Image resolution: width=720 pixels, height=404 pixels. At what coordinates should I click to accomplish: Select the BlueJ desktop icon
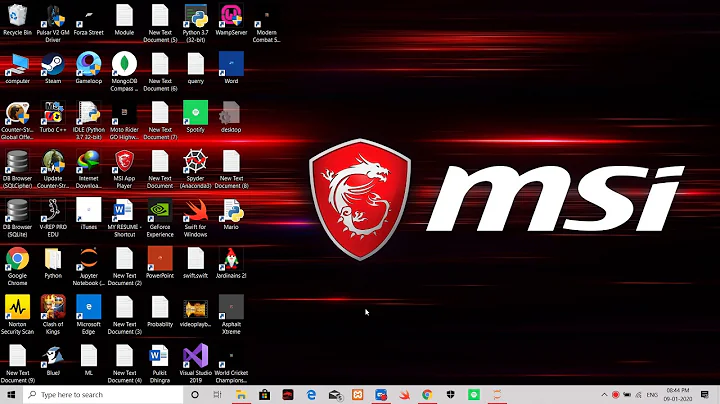[53, 360]
